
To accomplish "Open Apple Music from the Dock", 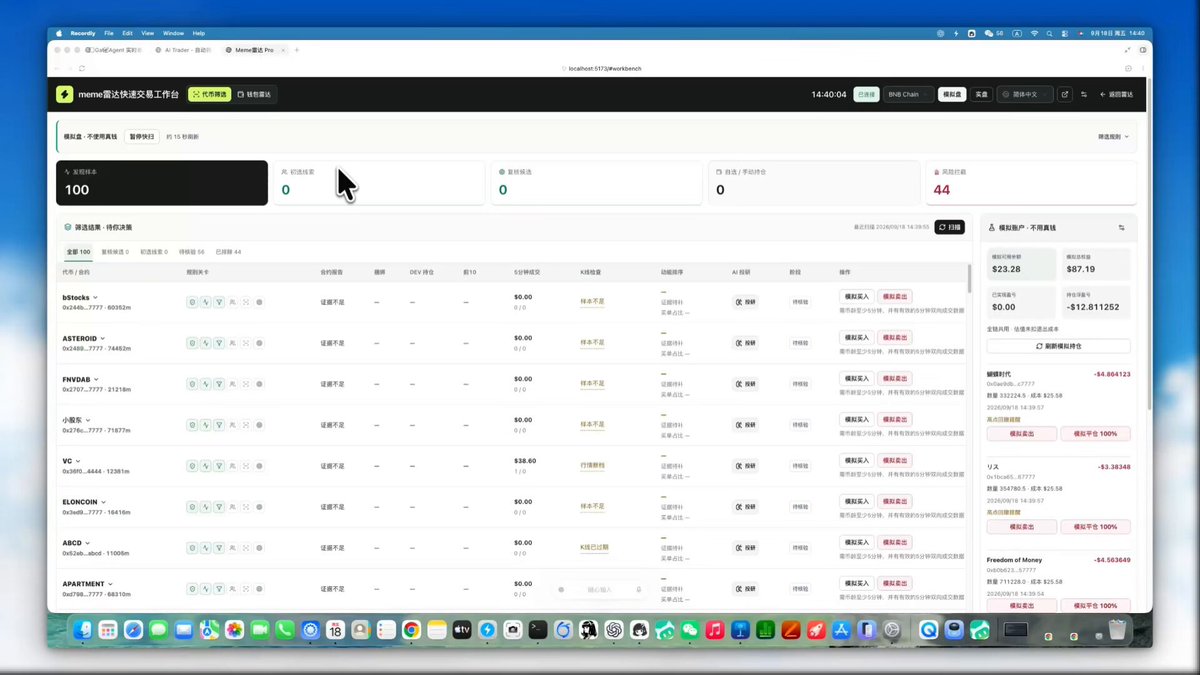I will point(714,630).
